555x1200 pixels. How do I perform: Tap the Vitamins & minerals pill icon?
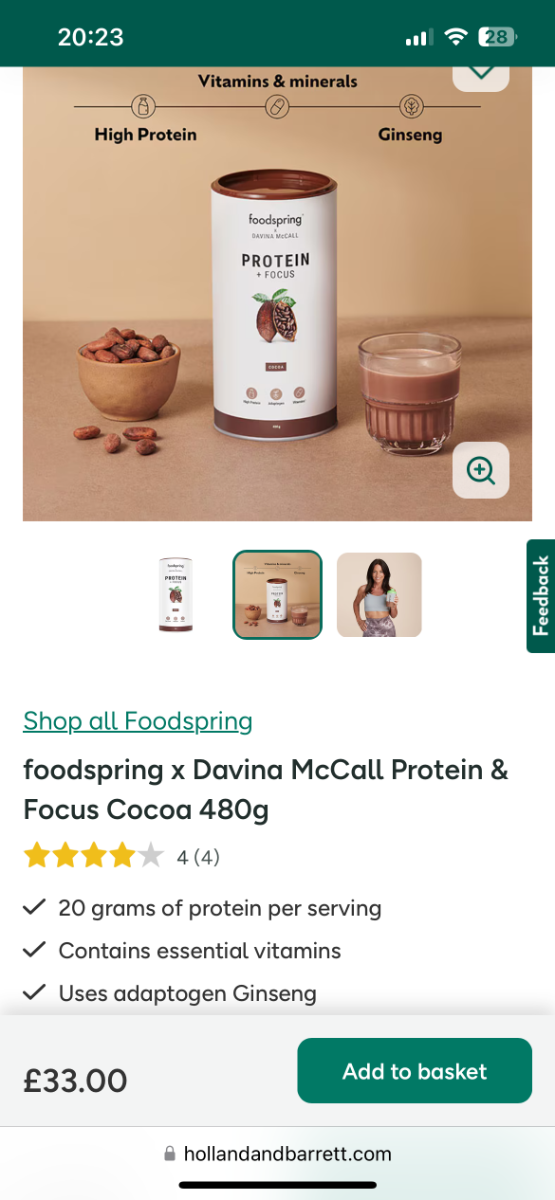tap(277, 106)
